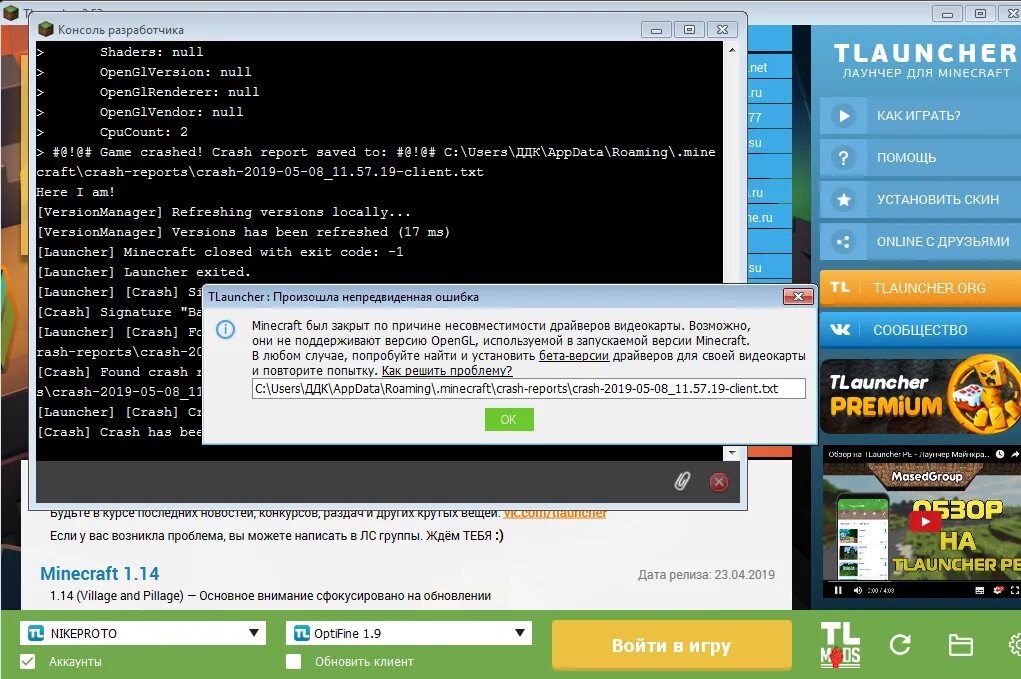Click the 'Here I am!' console line
This screenshot has width=1021, height=679.
pyautogui.click(x=76, y=192)
